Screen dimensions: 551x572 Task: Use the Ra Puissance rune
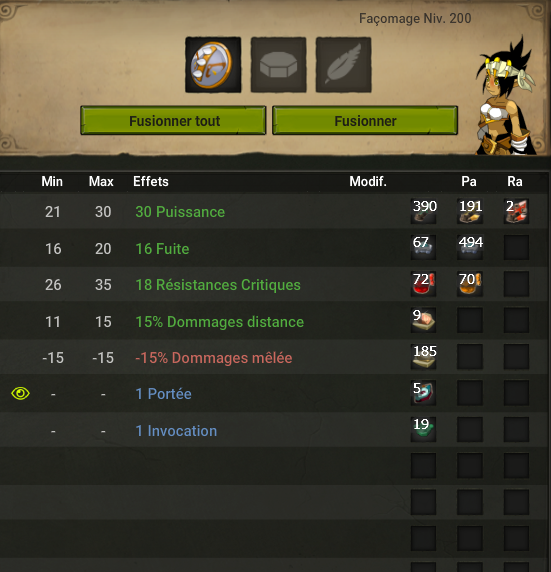(516, 211)
